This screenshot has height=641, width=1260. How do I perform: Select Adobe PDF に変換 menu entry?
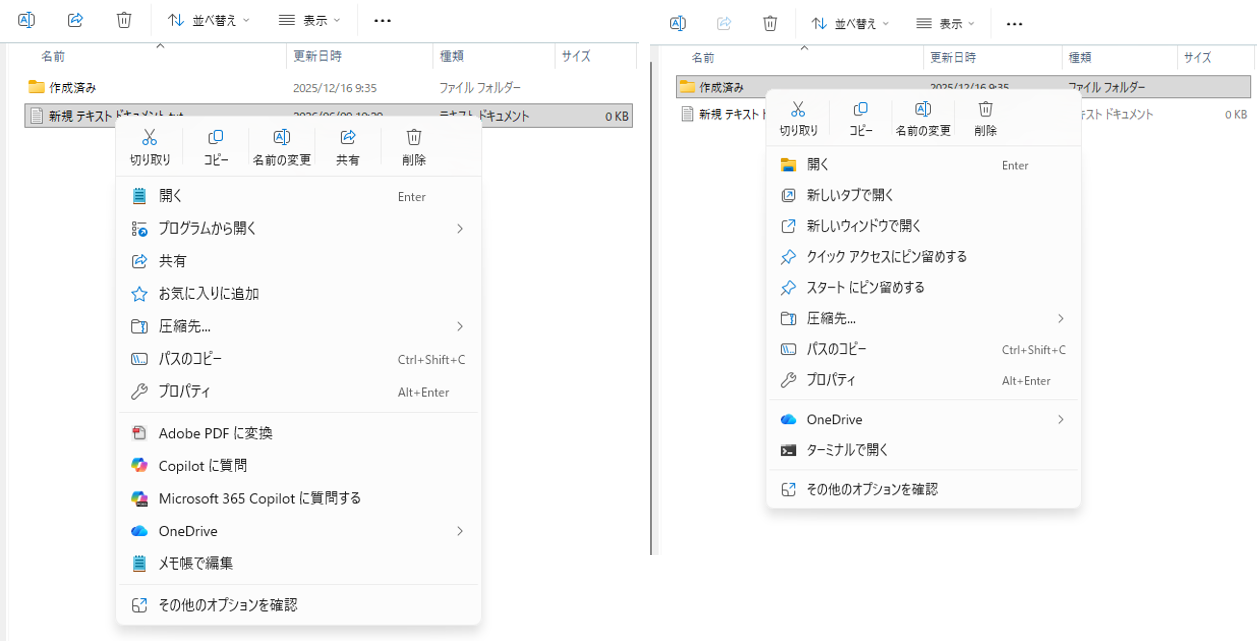coord(299,433)
